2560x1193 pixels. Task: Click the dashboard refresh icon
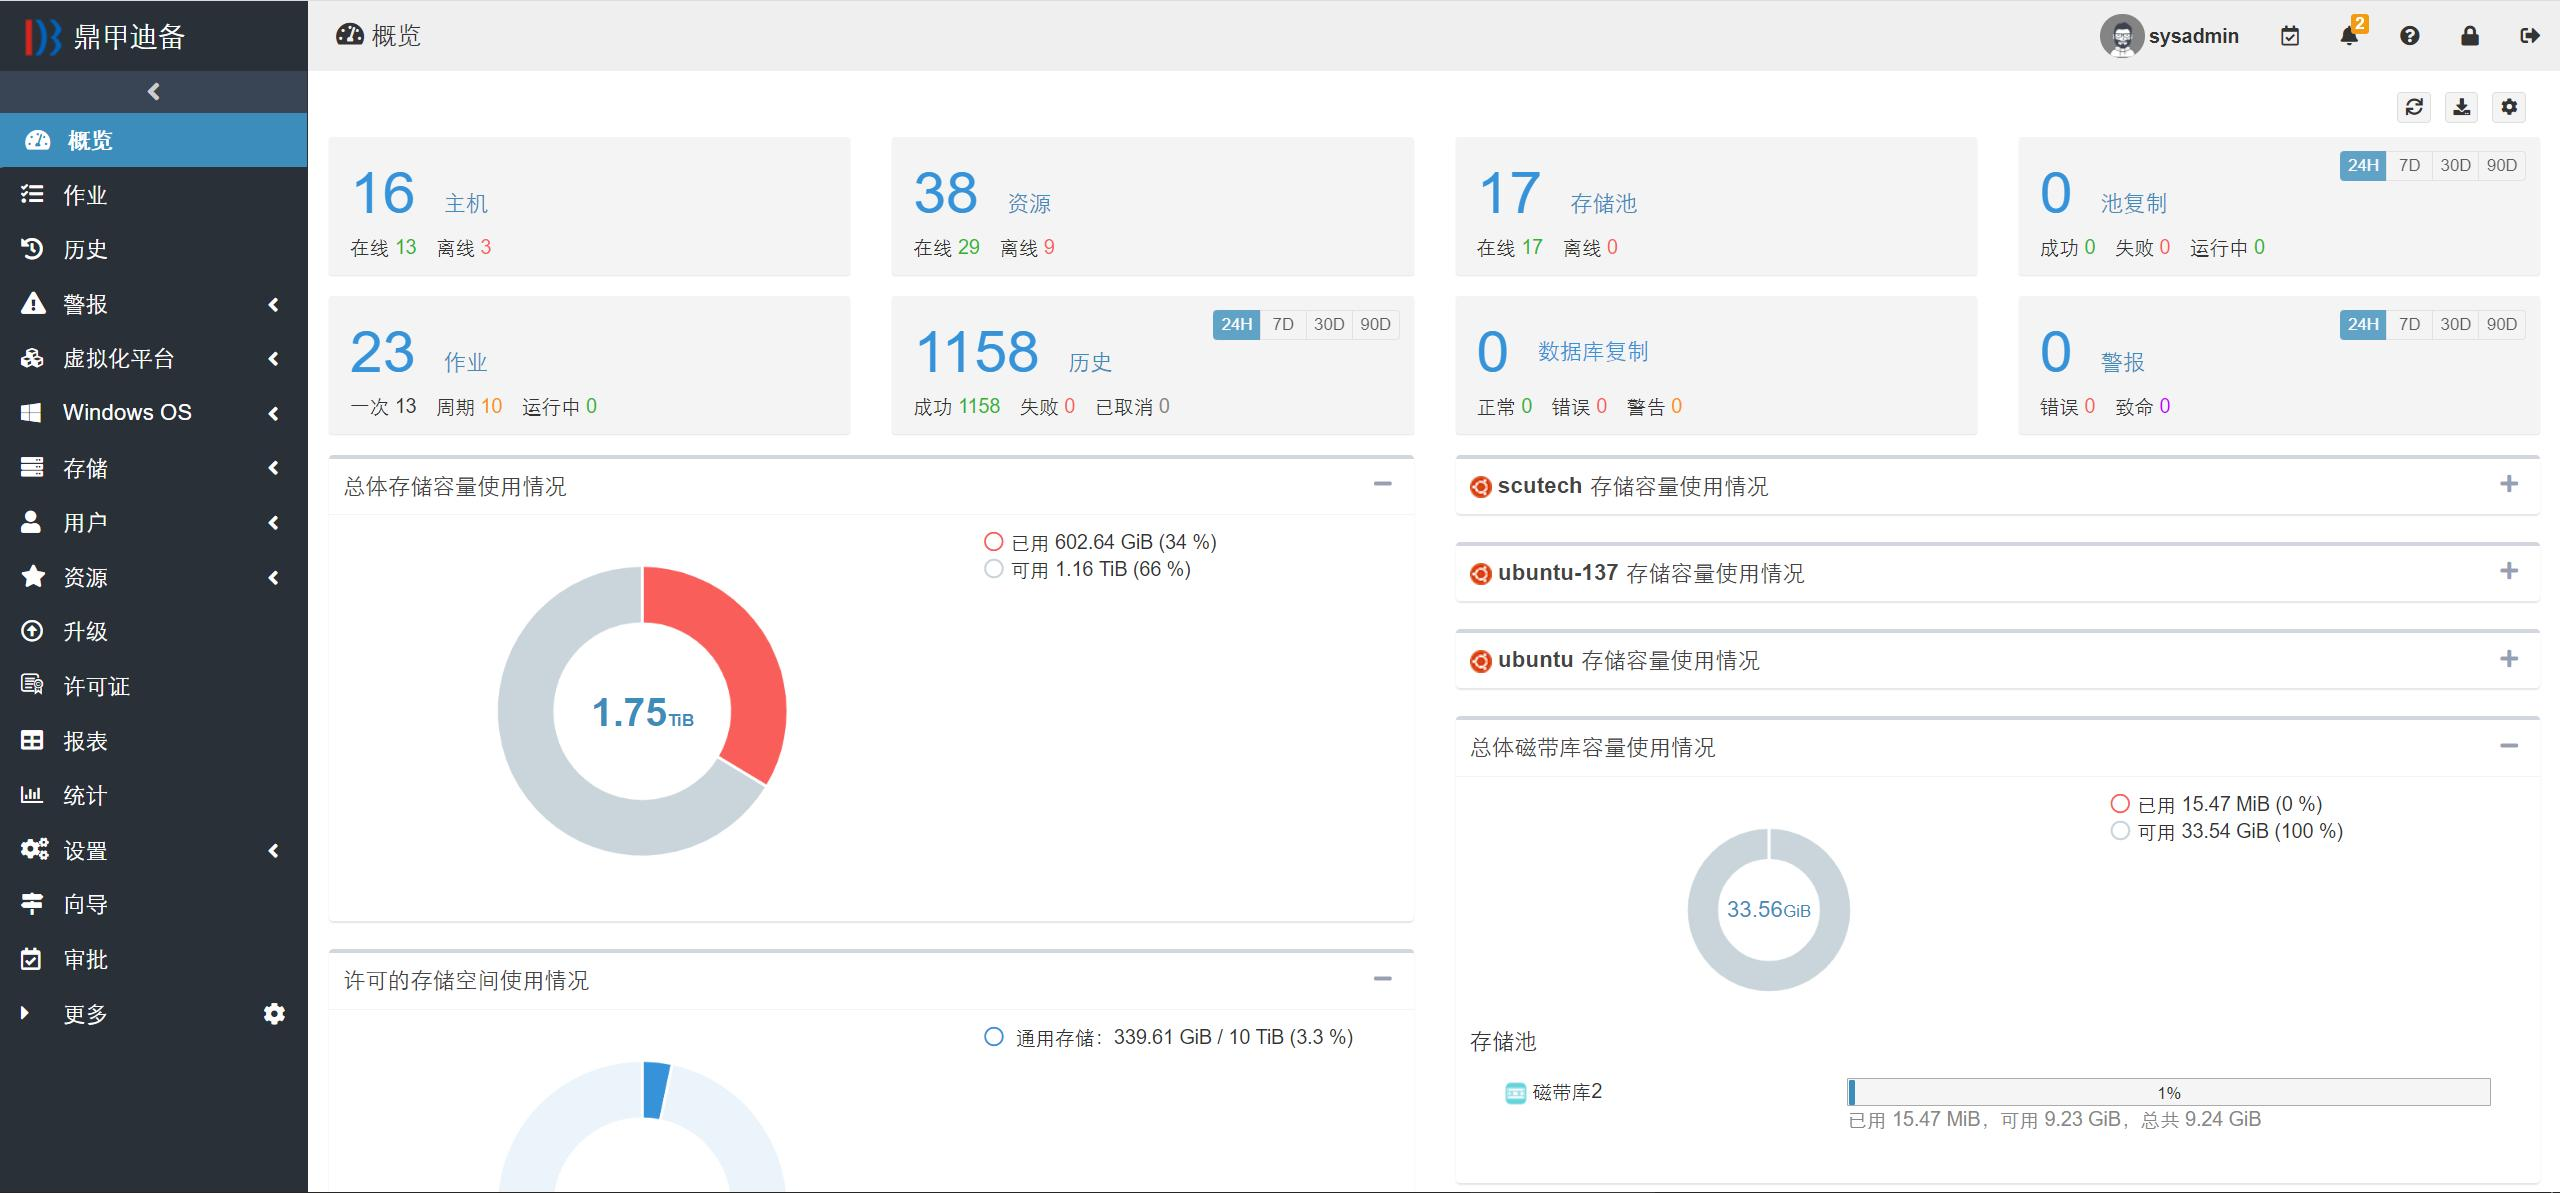(2414, 107)
